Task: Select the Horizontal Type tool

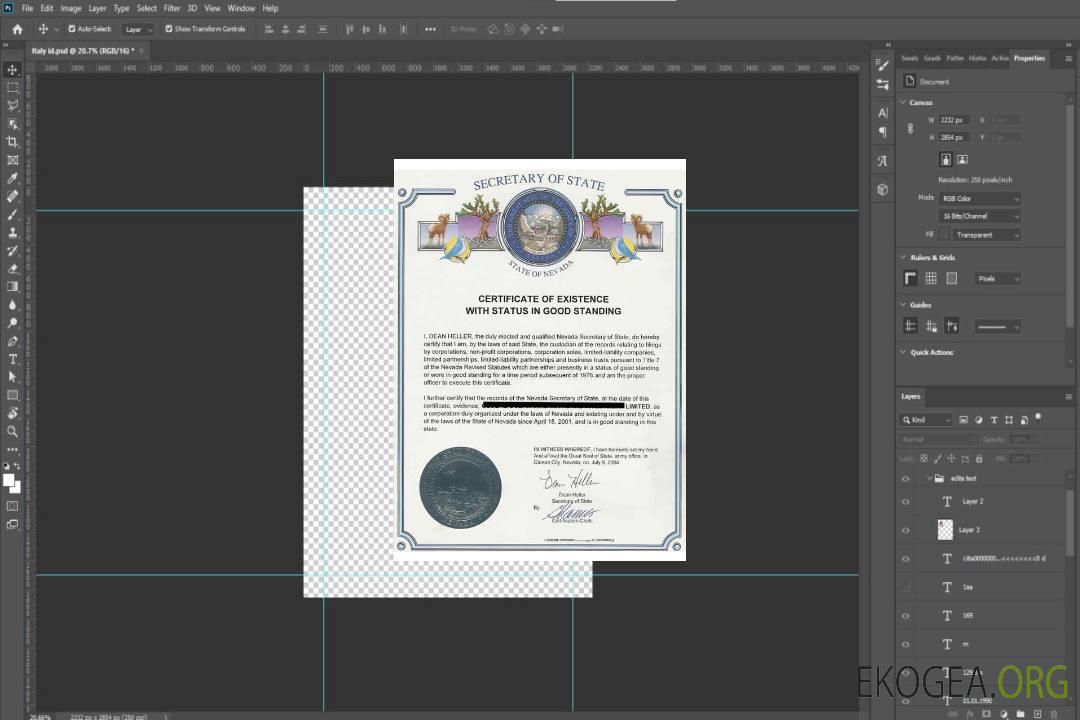Action: click(x=12, y=359)
